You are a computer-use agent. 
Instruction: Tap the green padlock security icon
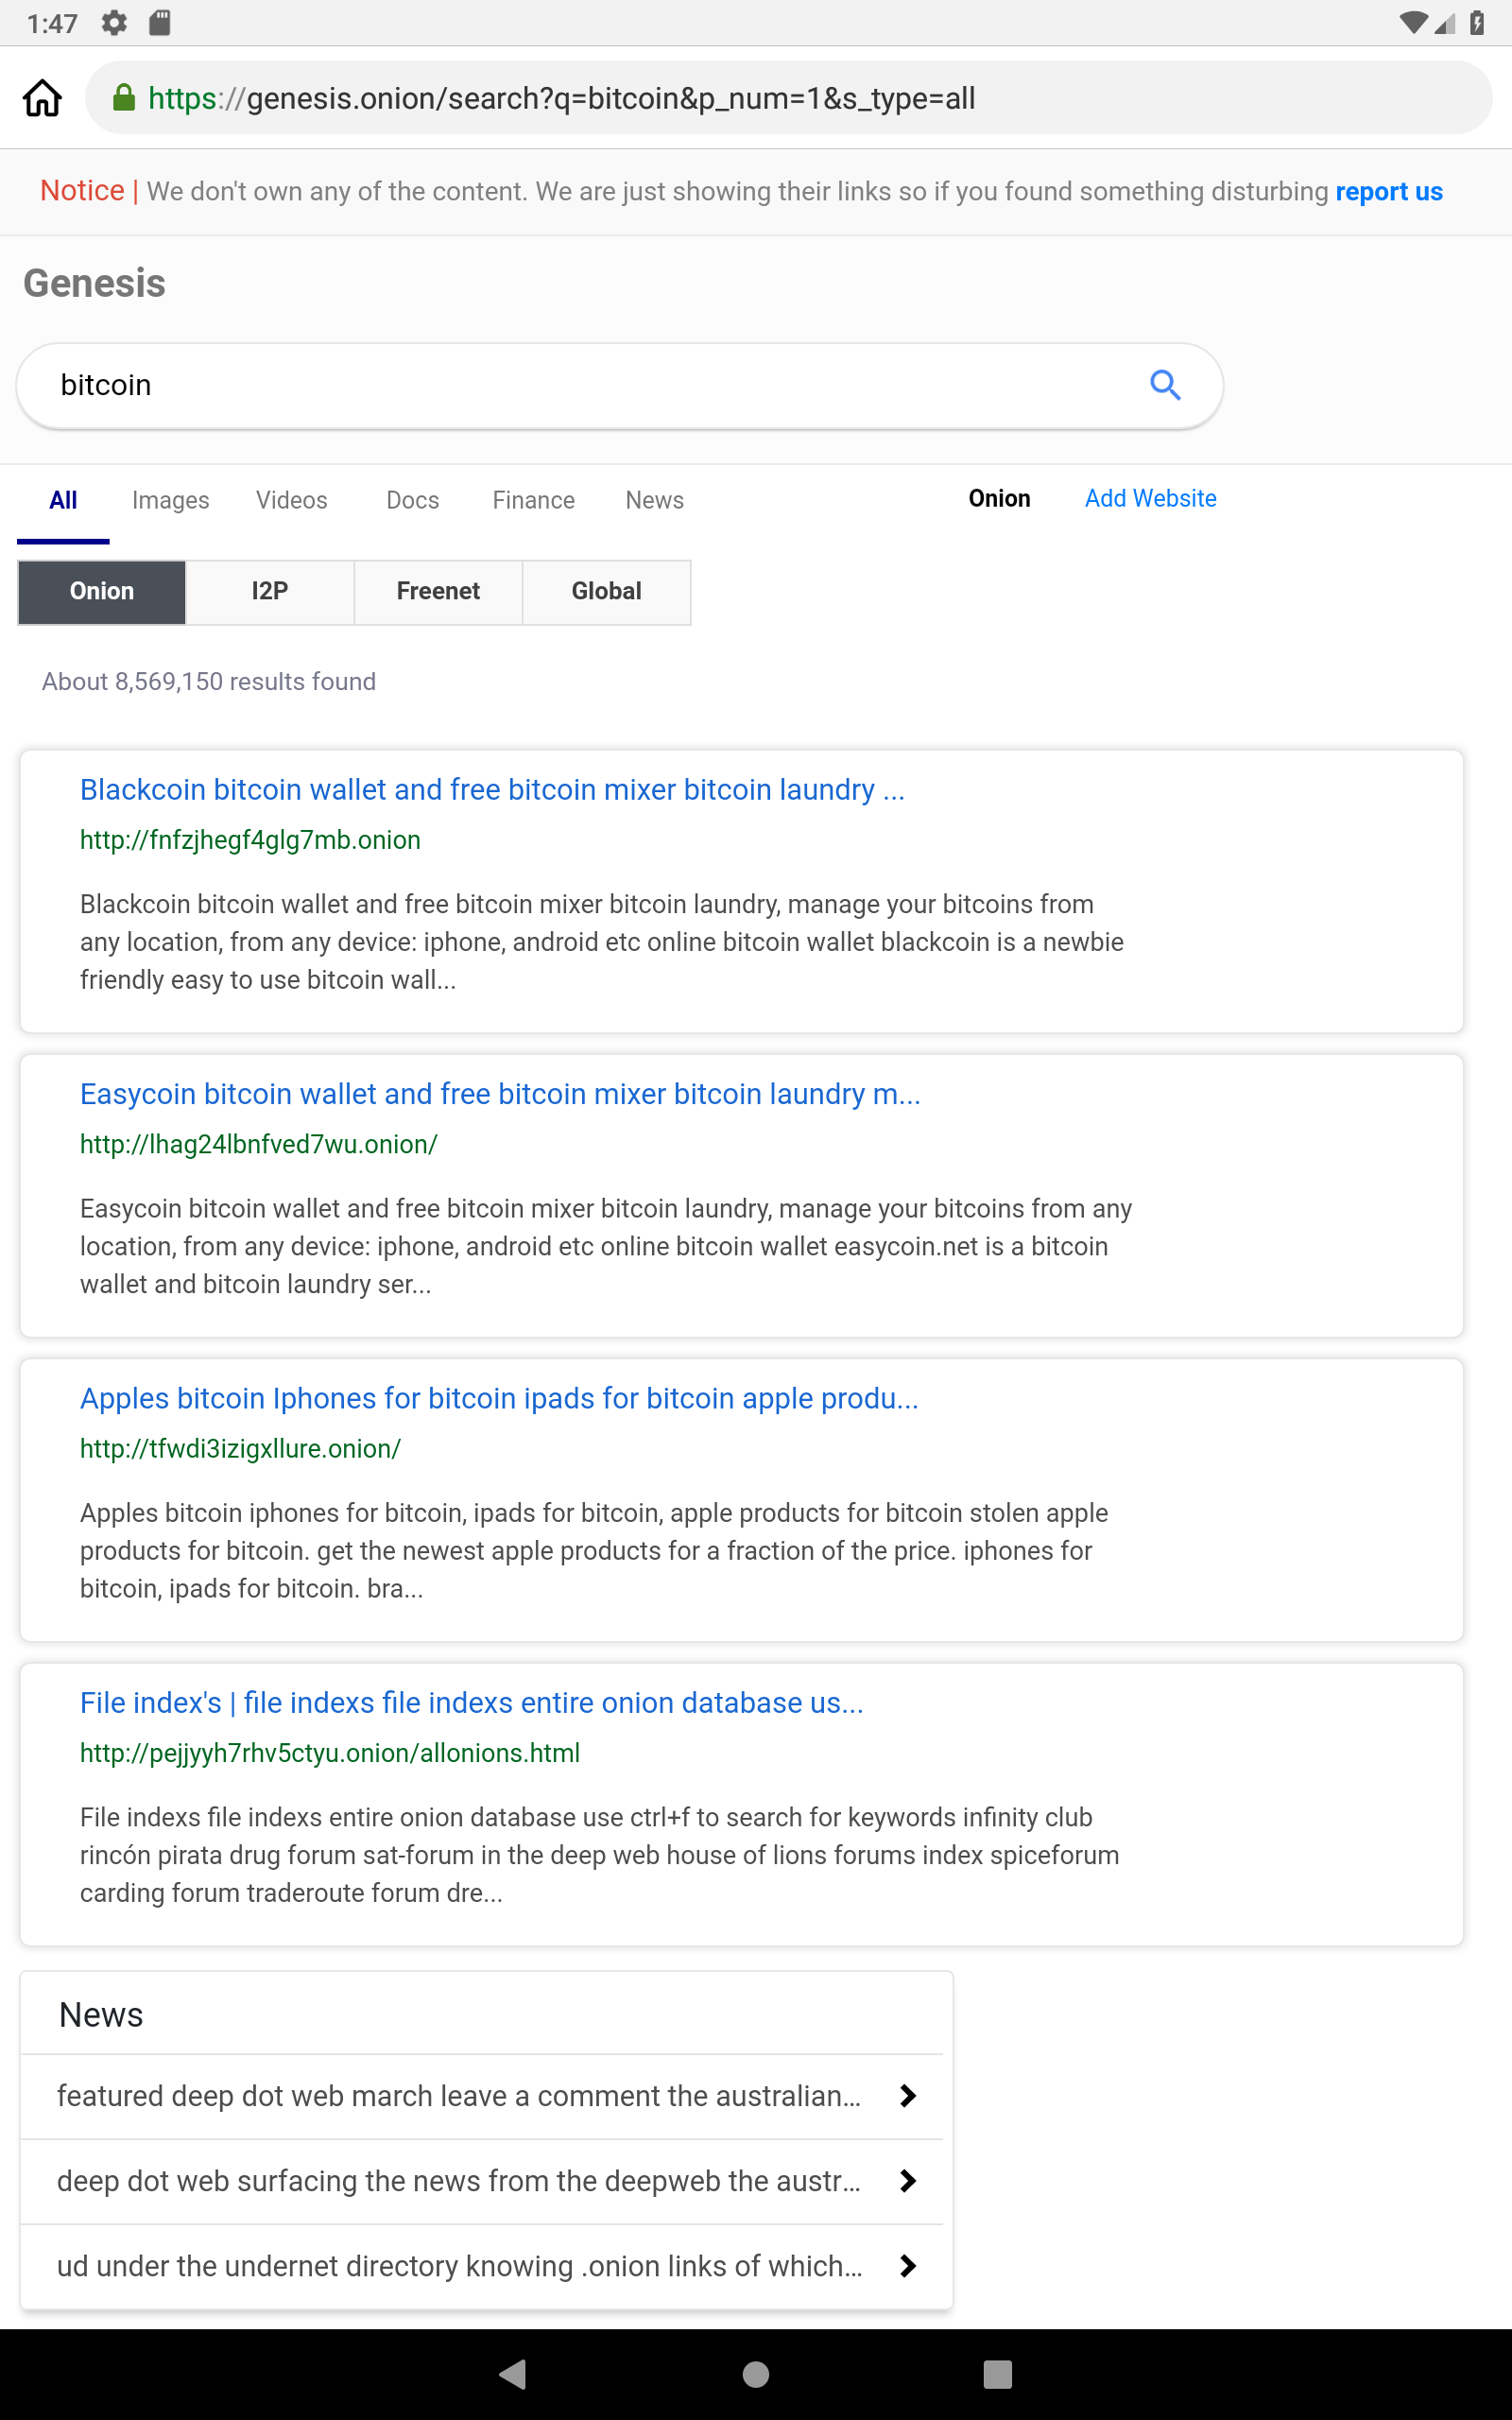click(x=123, y=97)
